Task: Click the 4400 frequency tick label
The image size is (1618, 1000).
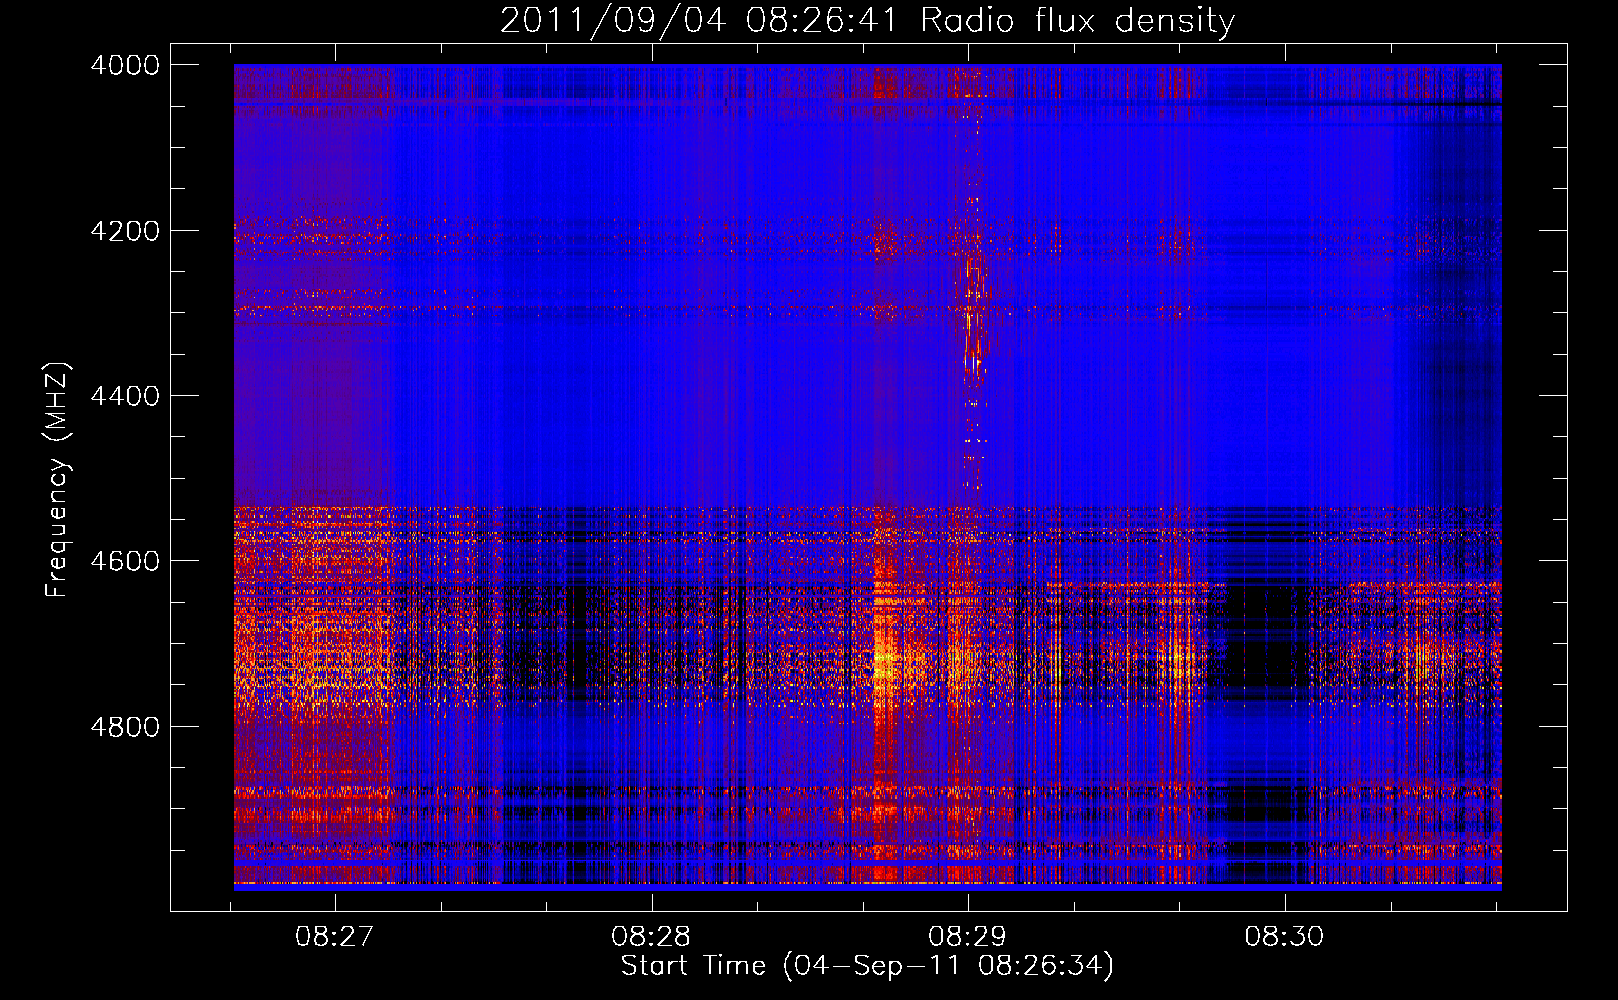Action: click(125, 396)
